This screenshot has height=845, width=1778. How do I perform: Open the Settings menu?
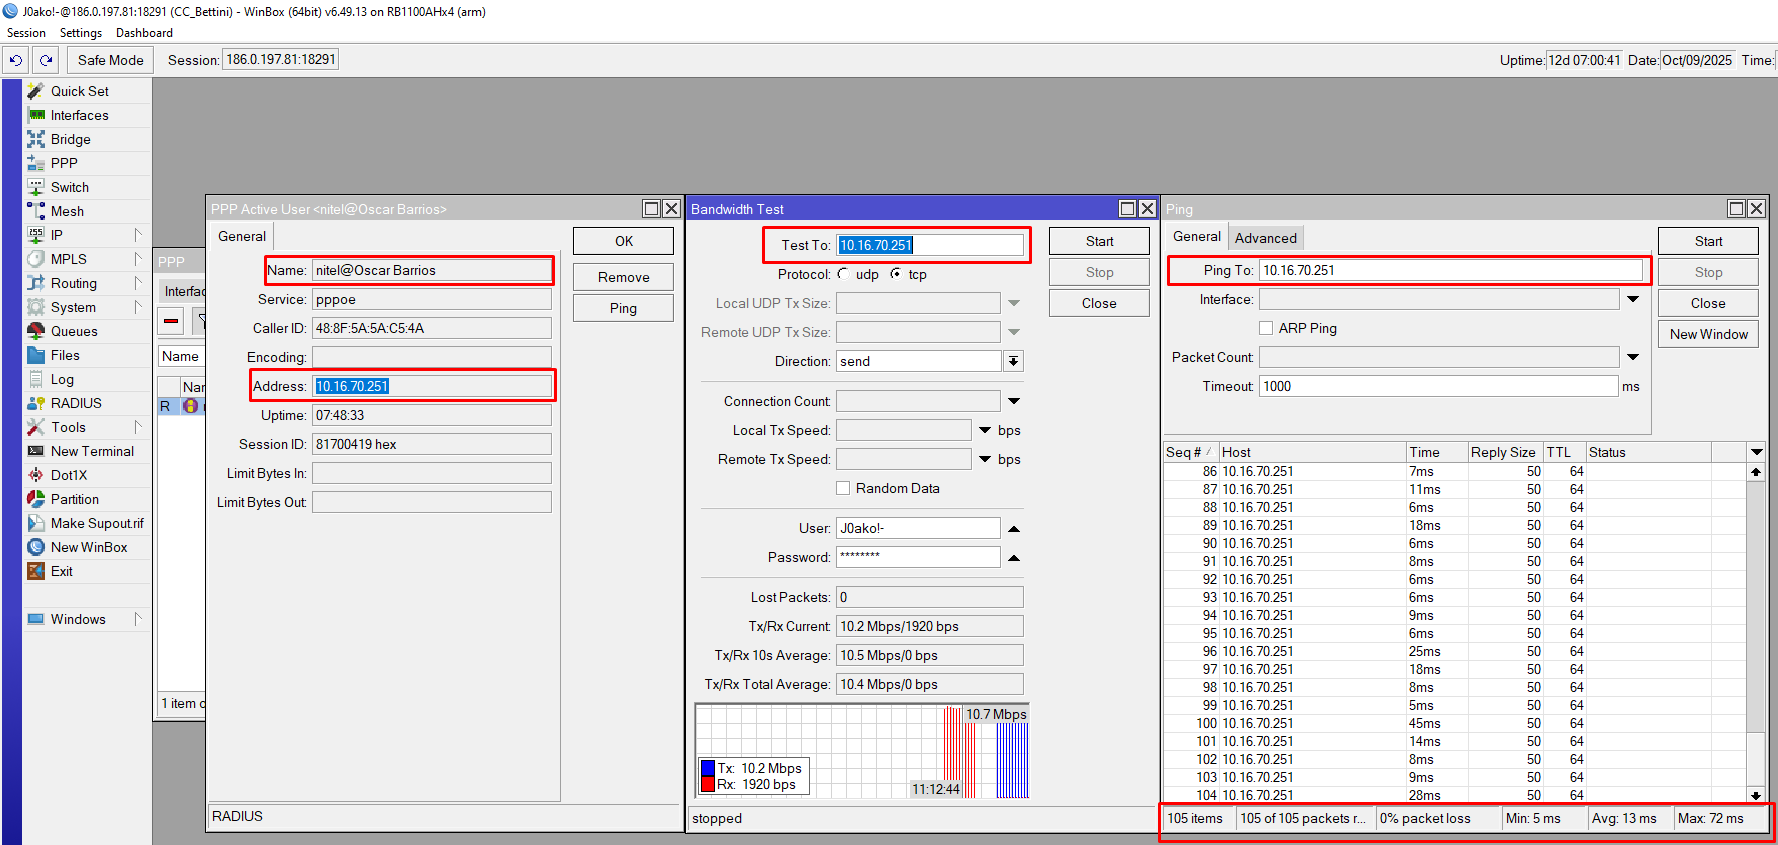point(80,33)
